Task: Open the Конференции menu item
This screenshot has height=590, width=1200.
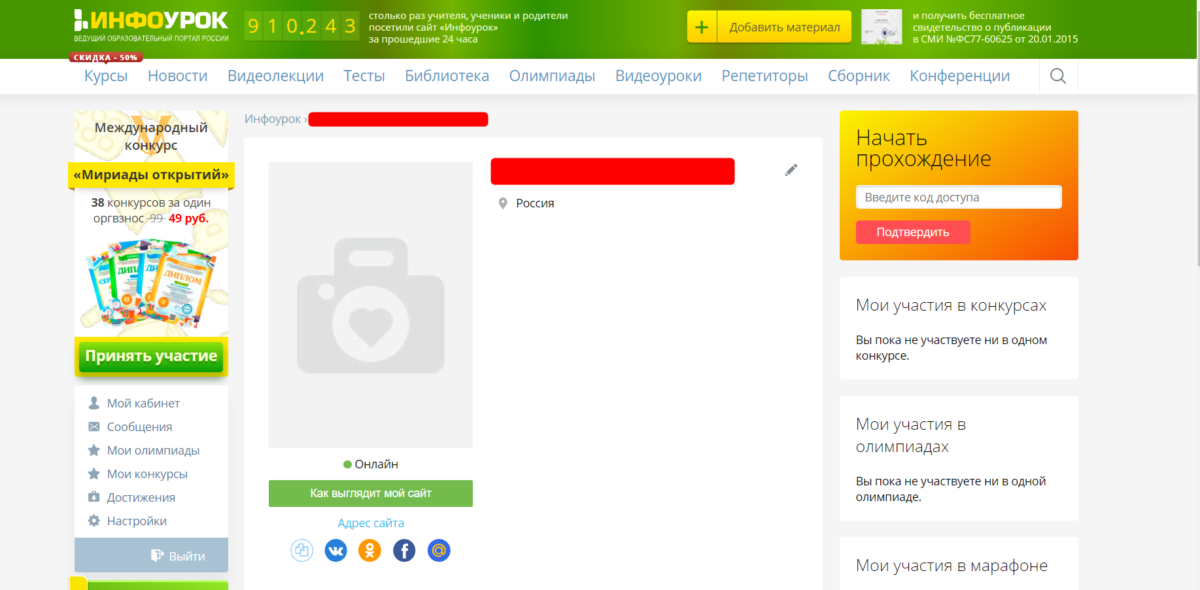Action: 960,76
